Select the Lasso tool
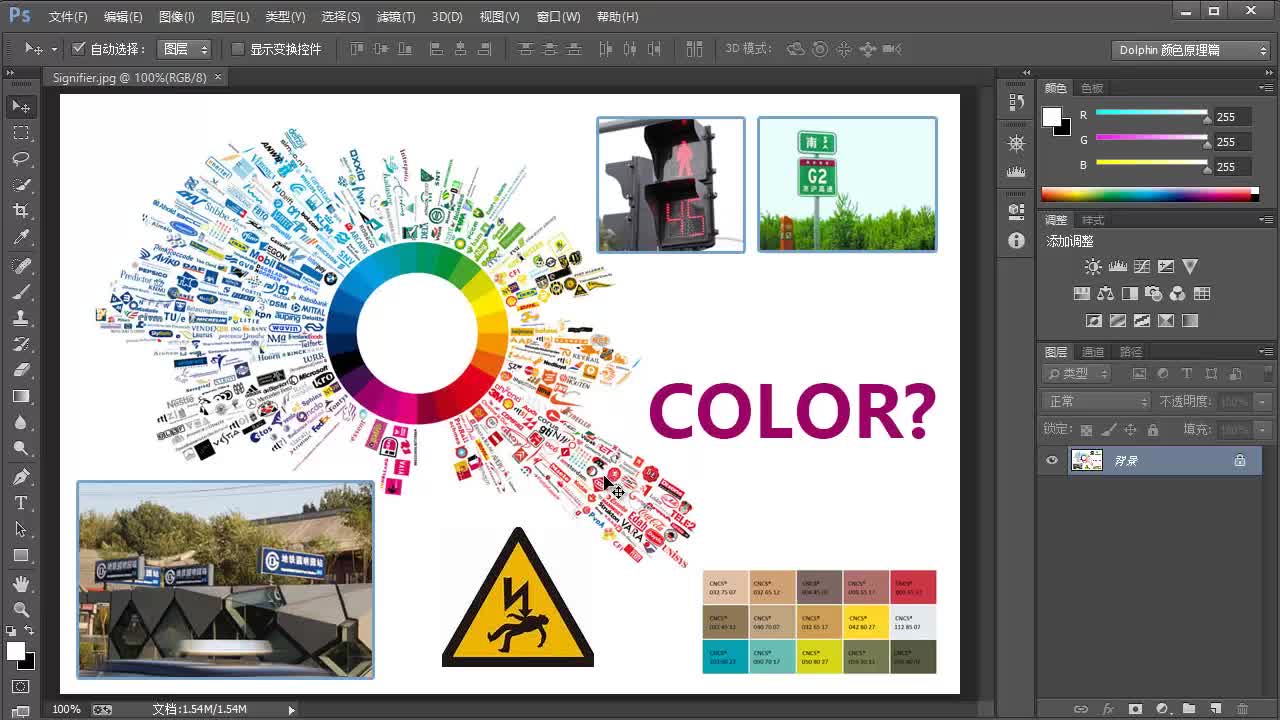The height and width of the screenshot is (720, 1280). click(x=21, y=159)
